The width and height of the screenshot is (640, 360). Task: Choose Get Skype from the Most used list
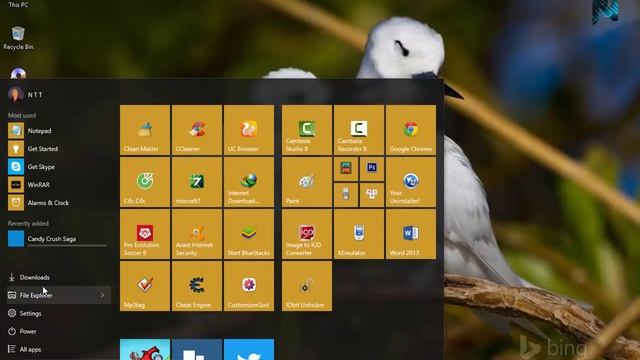tap(57, 167)
